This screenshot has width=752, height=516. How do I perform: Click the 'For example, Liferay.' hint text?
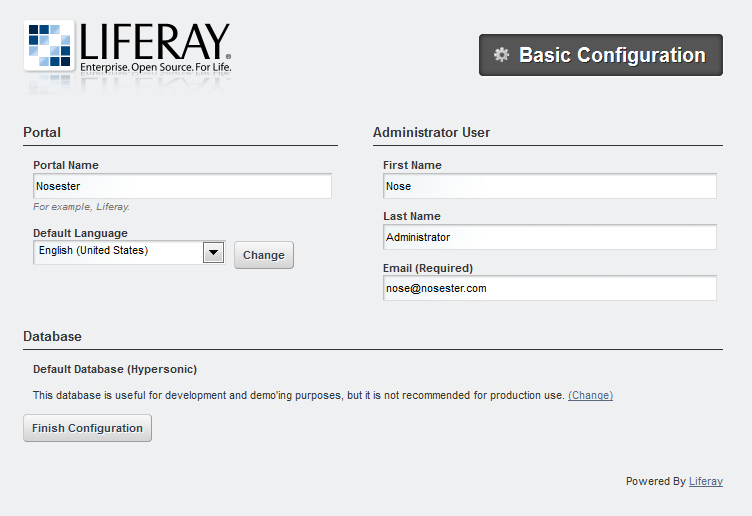point(81,207)
